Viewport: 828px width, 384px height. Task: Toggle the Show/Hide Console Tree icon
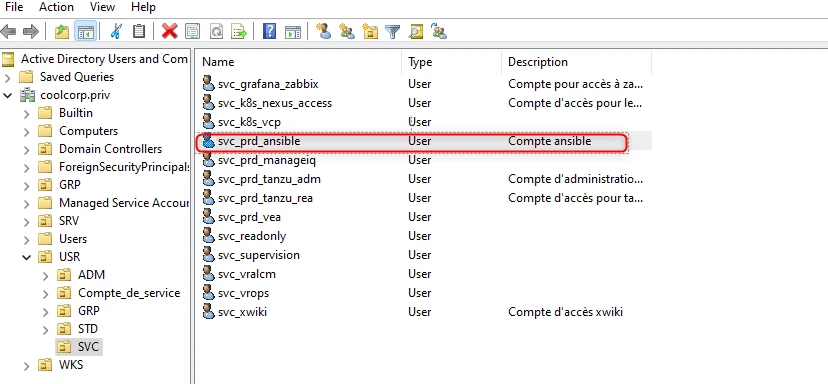pos(86,32)
